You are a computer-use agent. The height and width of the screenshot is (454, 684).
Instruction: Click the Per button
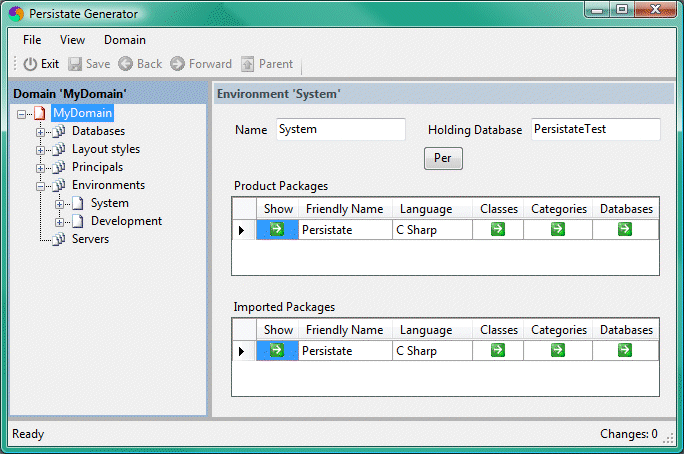click(443, 159)
